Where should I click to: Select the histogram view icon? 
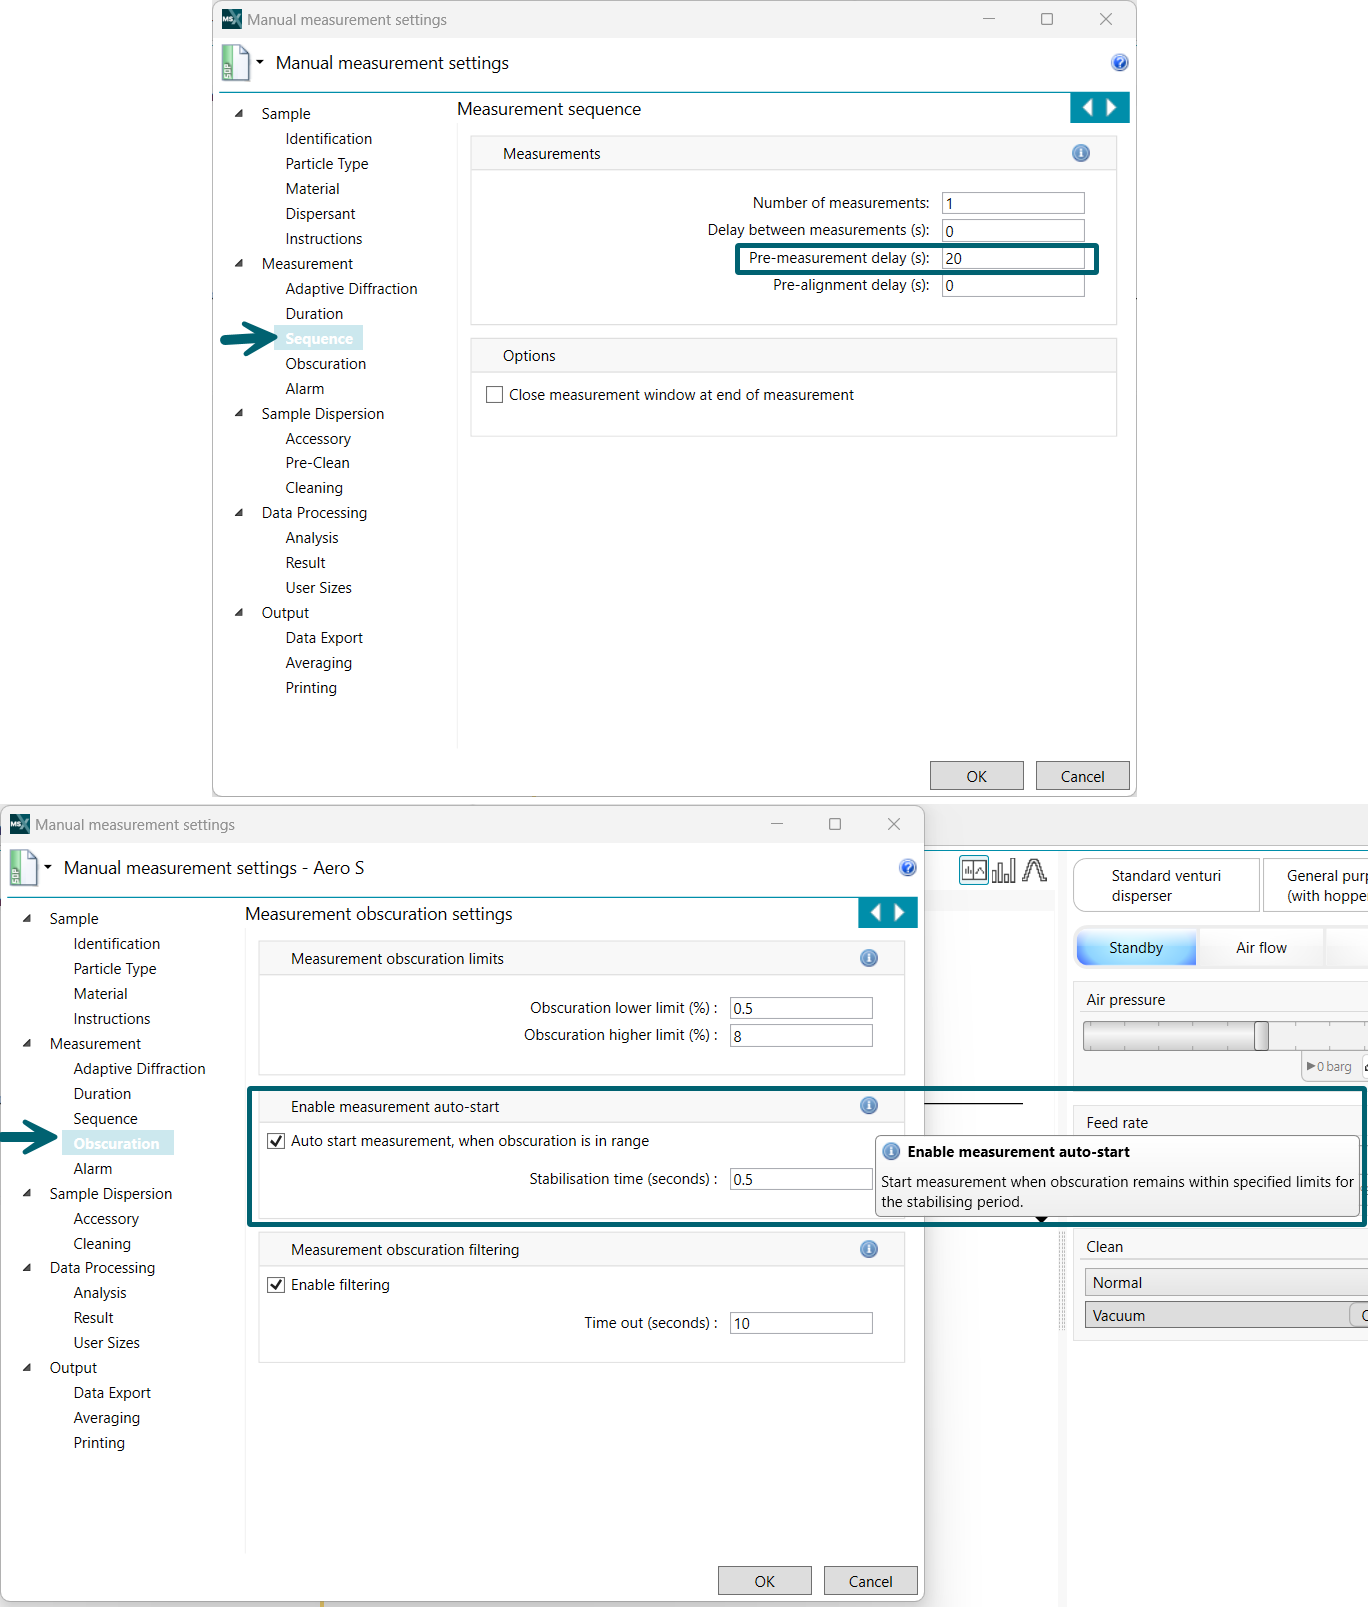click(x=1003, y=870)
